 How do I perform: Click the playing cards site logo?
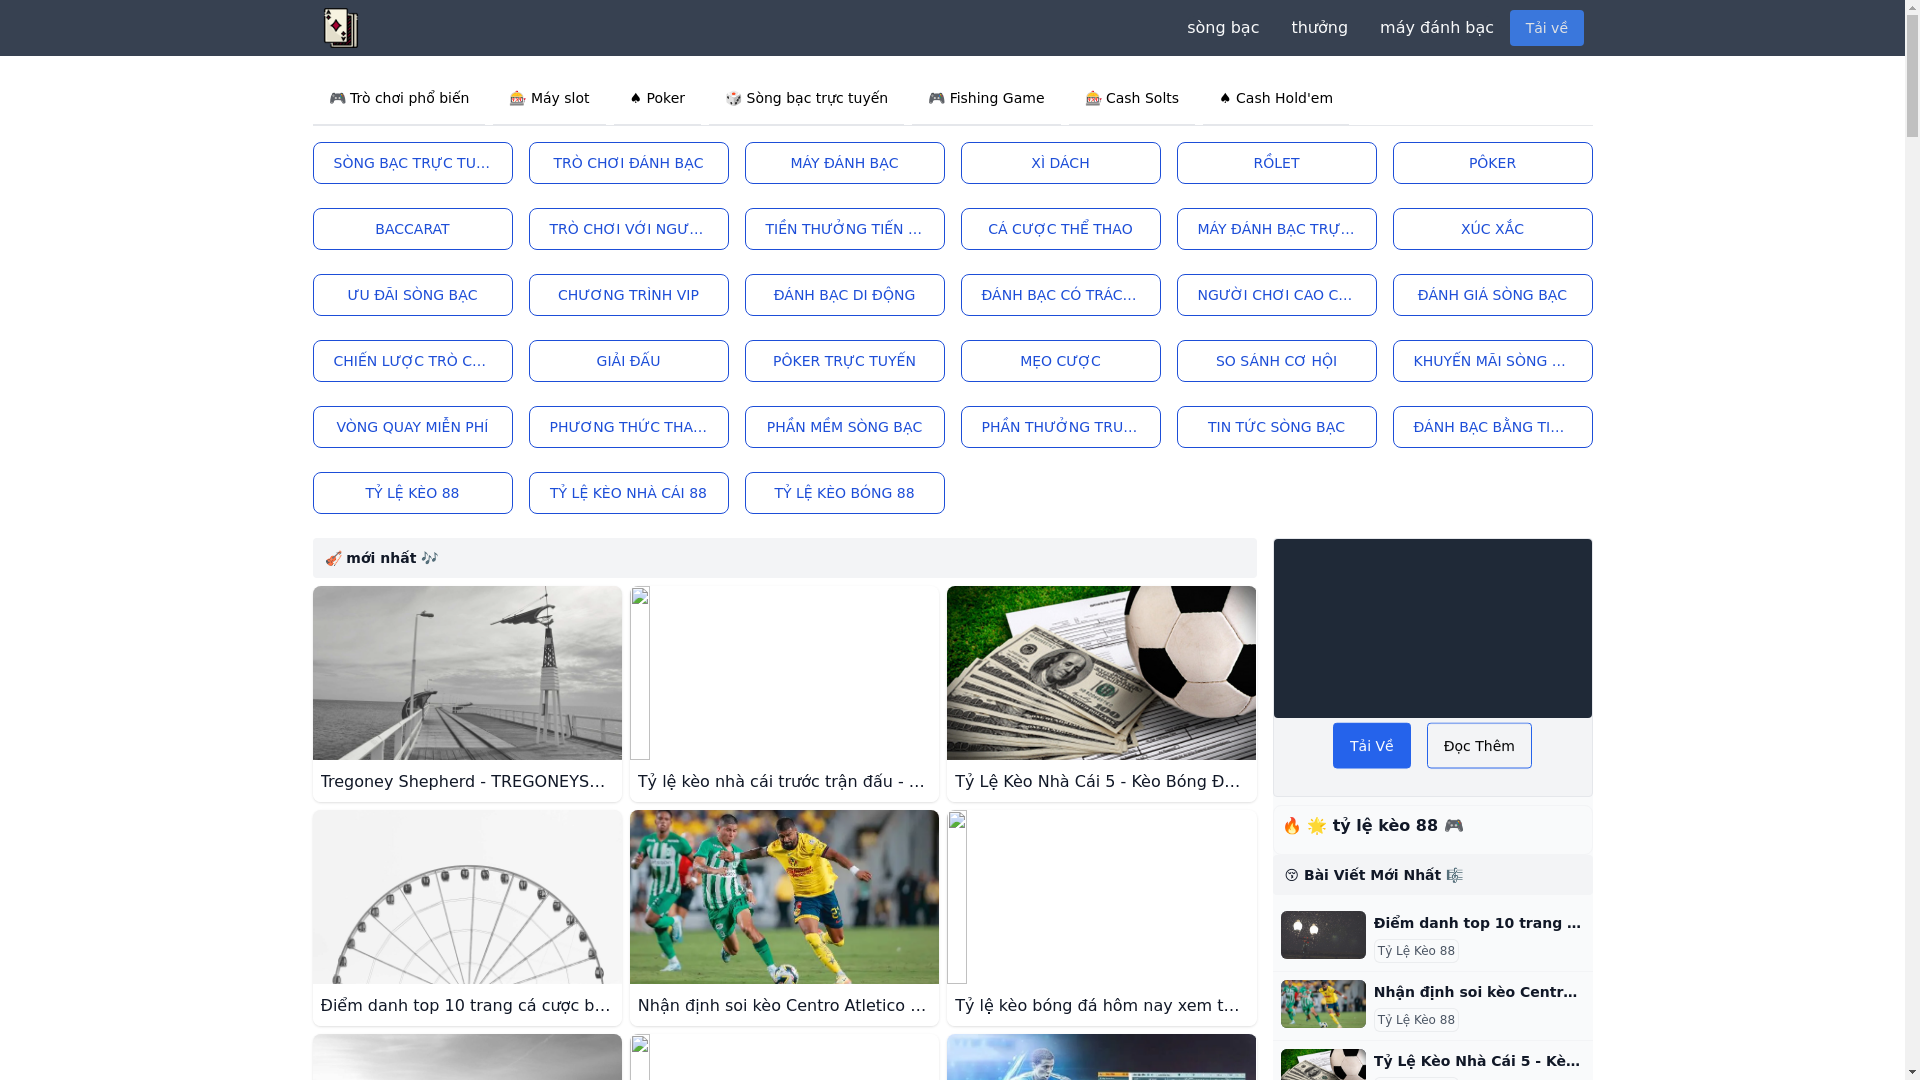(340, 28)
